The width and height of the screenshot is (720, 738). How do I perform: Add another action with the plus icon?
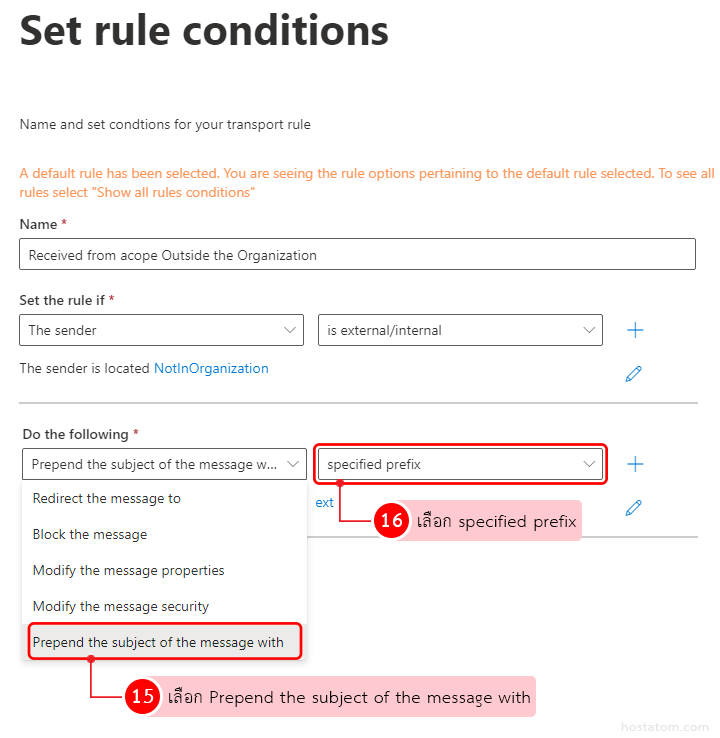[634, 464]
